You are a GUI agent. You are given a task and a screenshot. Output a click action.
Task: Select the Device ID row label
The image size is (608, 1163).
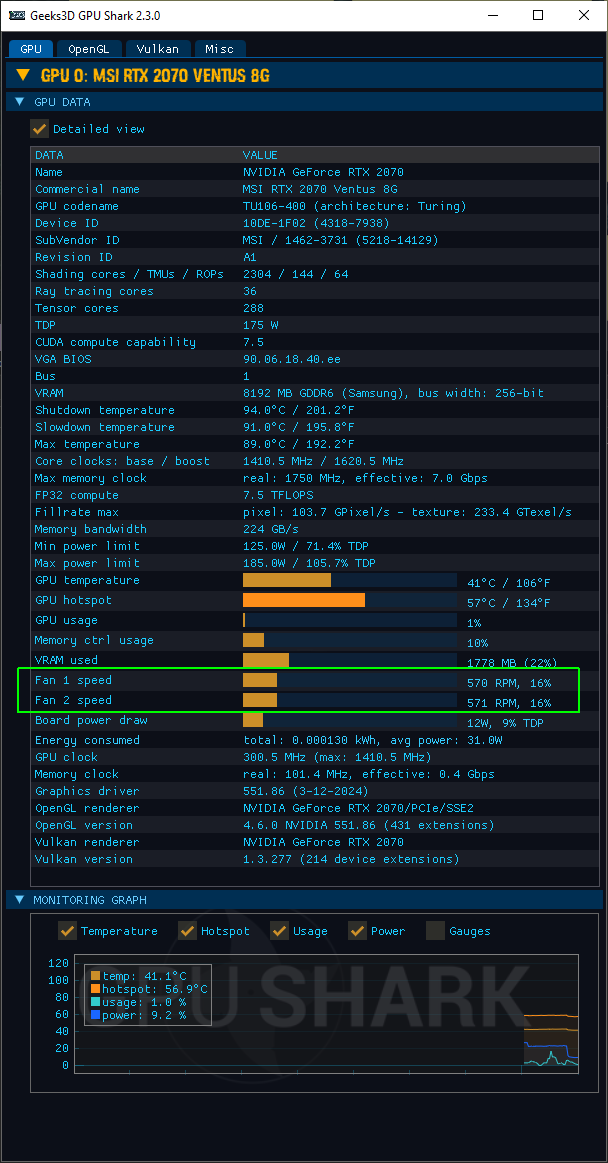(x=67, y=223)
